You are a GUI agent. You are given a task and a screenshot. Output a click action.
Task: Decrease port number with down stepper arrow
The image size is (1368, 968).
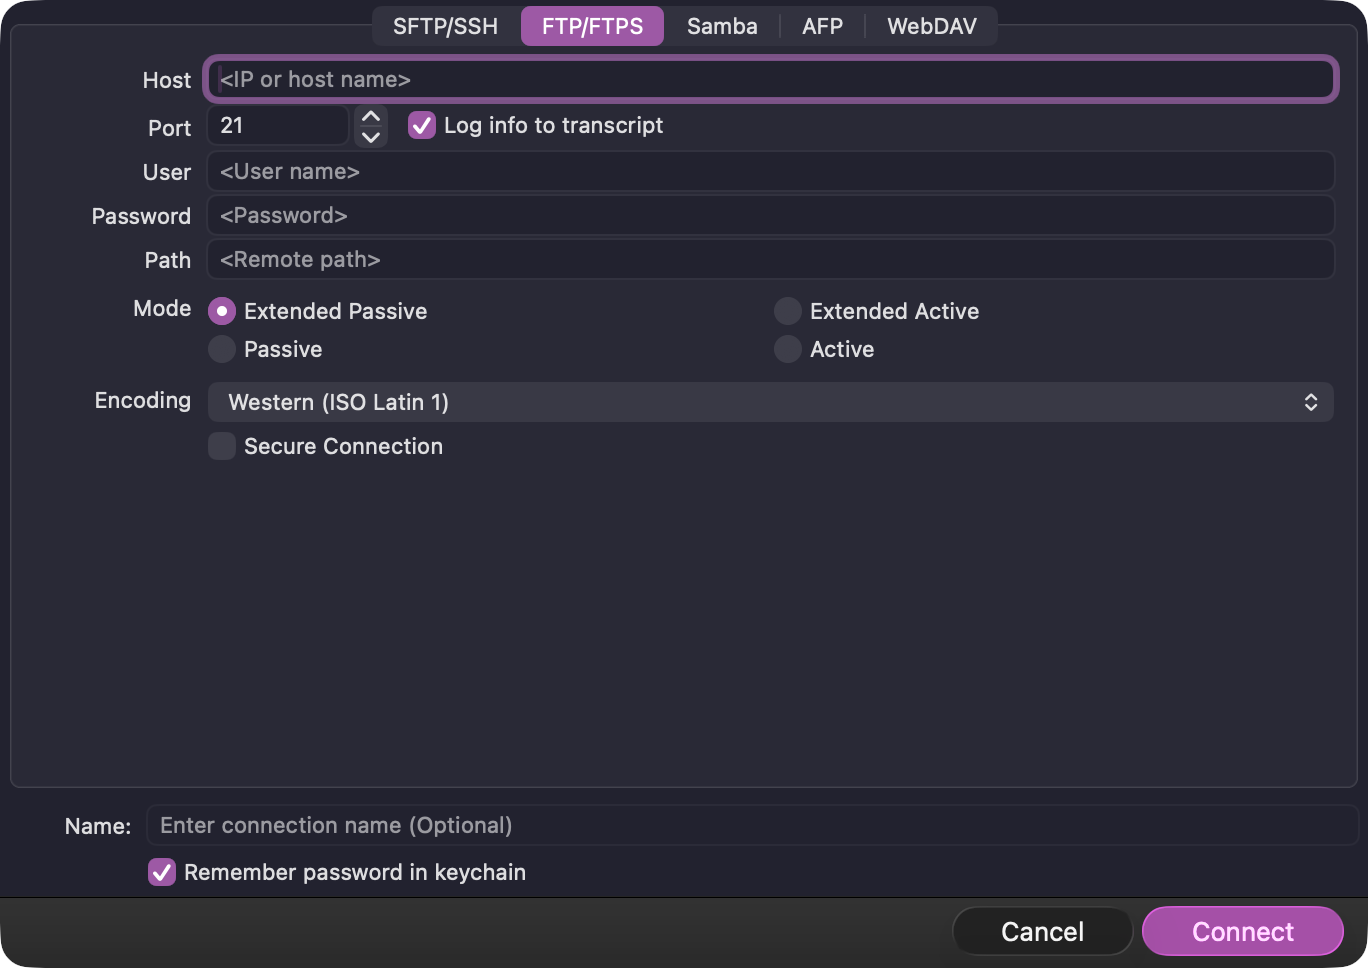(371, 137)
